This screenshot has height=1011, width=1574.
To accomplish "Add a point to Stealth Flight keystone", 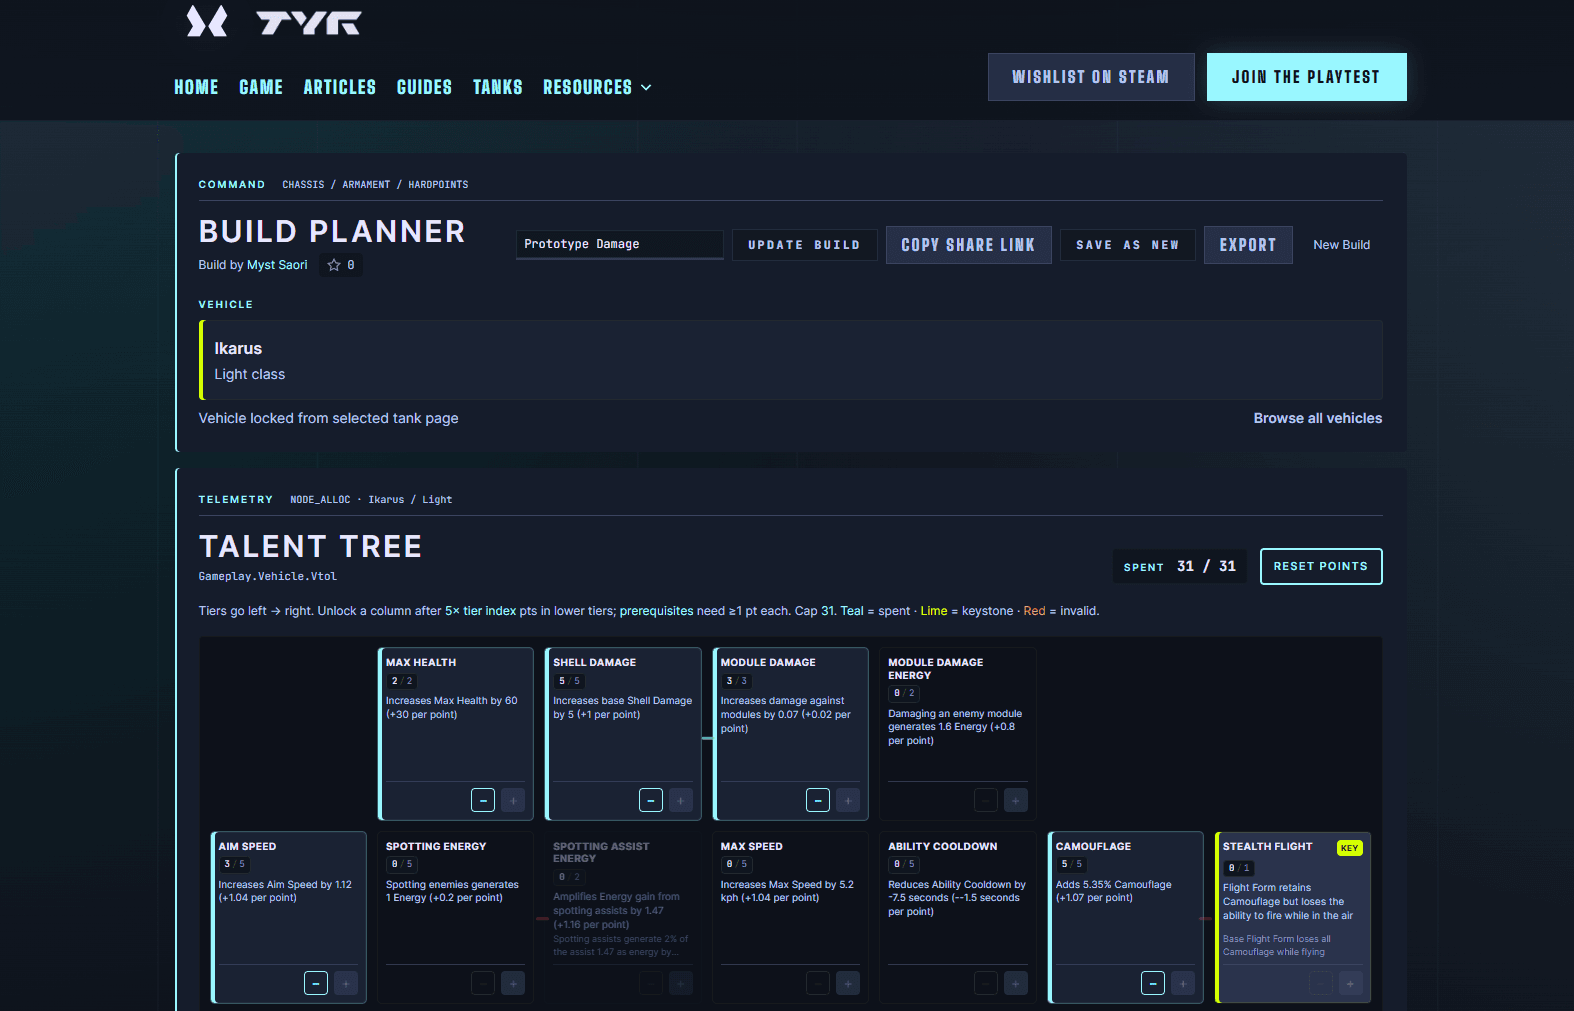I will click(1350, 983).
